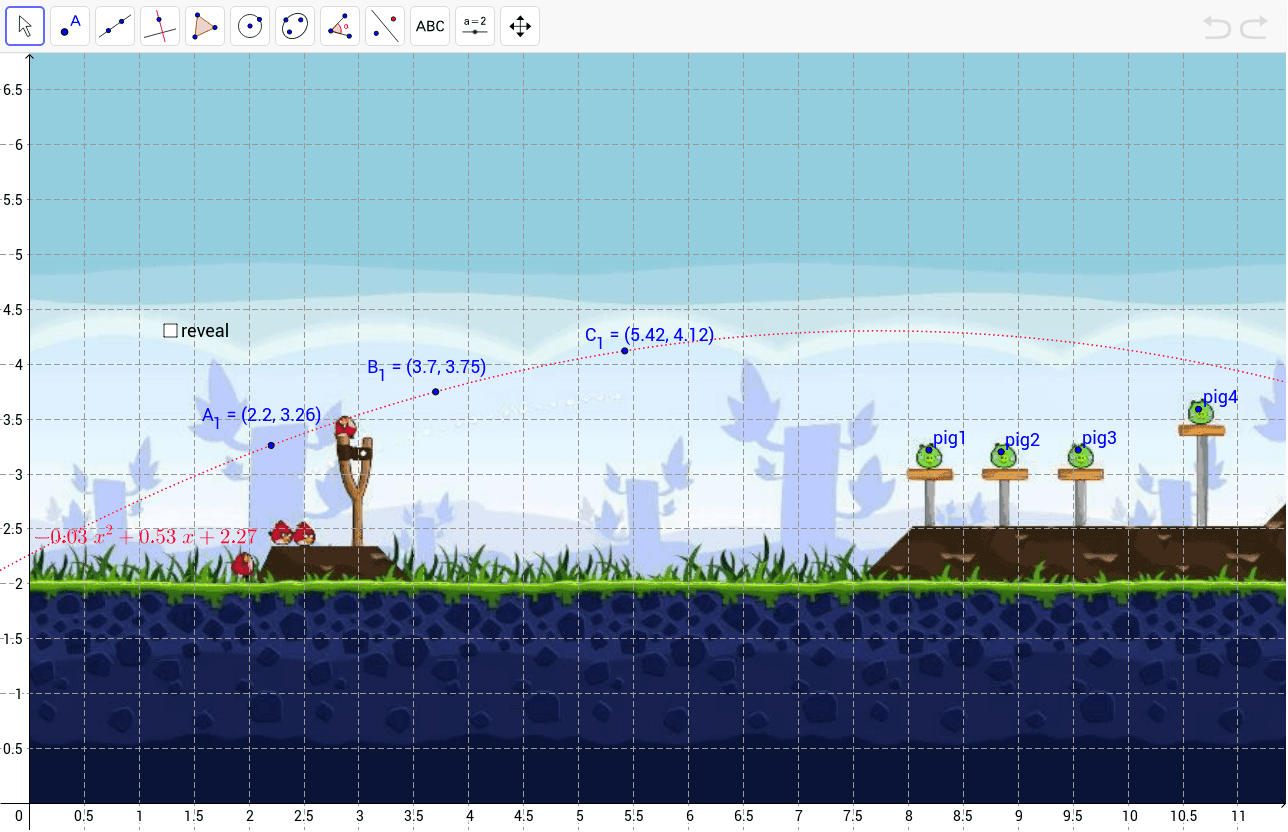The width and height of the screenshot is (1288, 832).
Task: Select the Perpendicular Line tool
Action: coord(160,26)
